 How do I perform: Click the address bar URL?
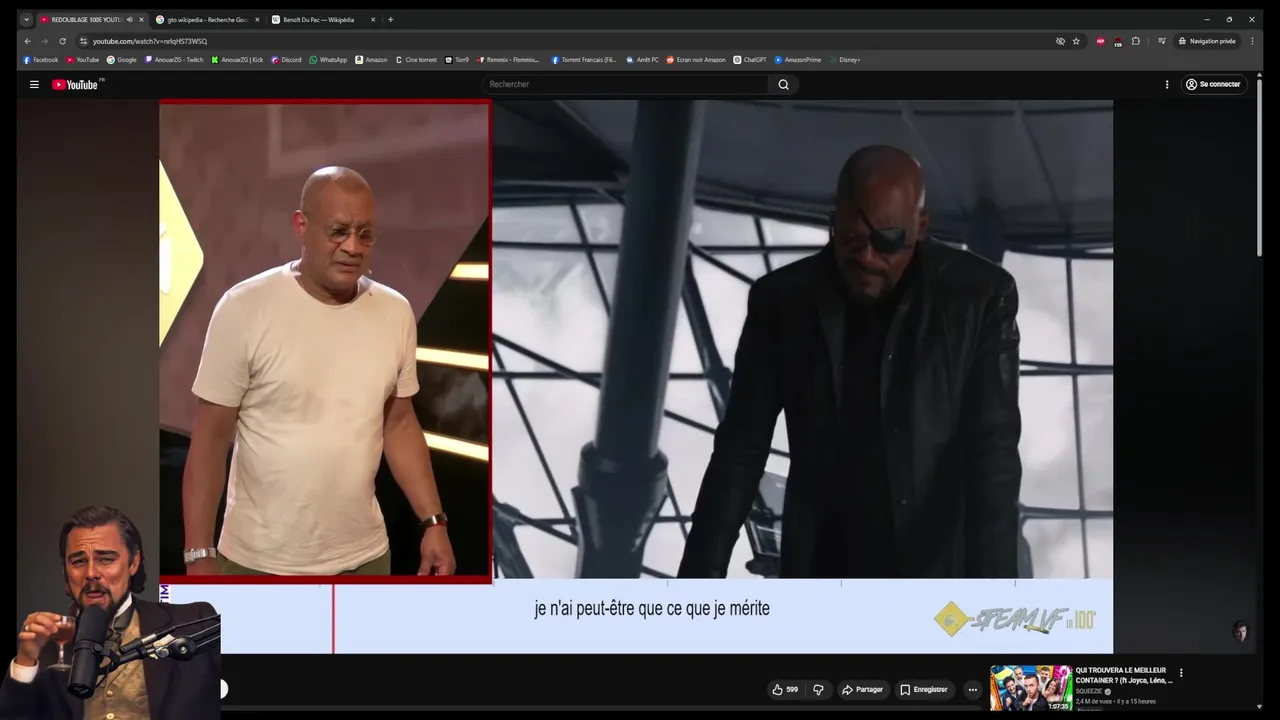[x=150, y=41]
